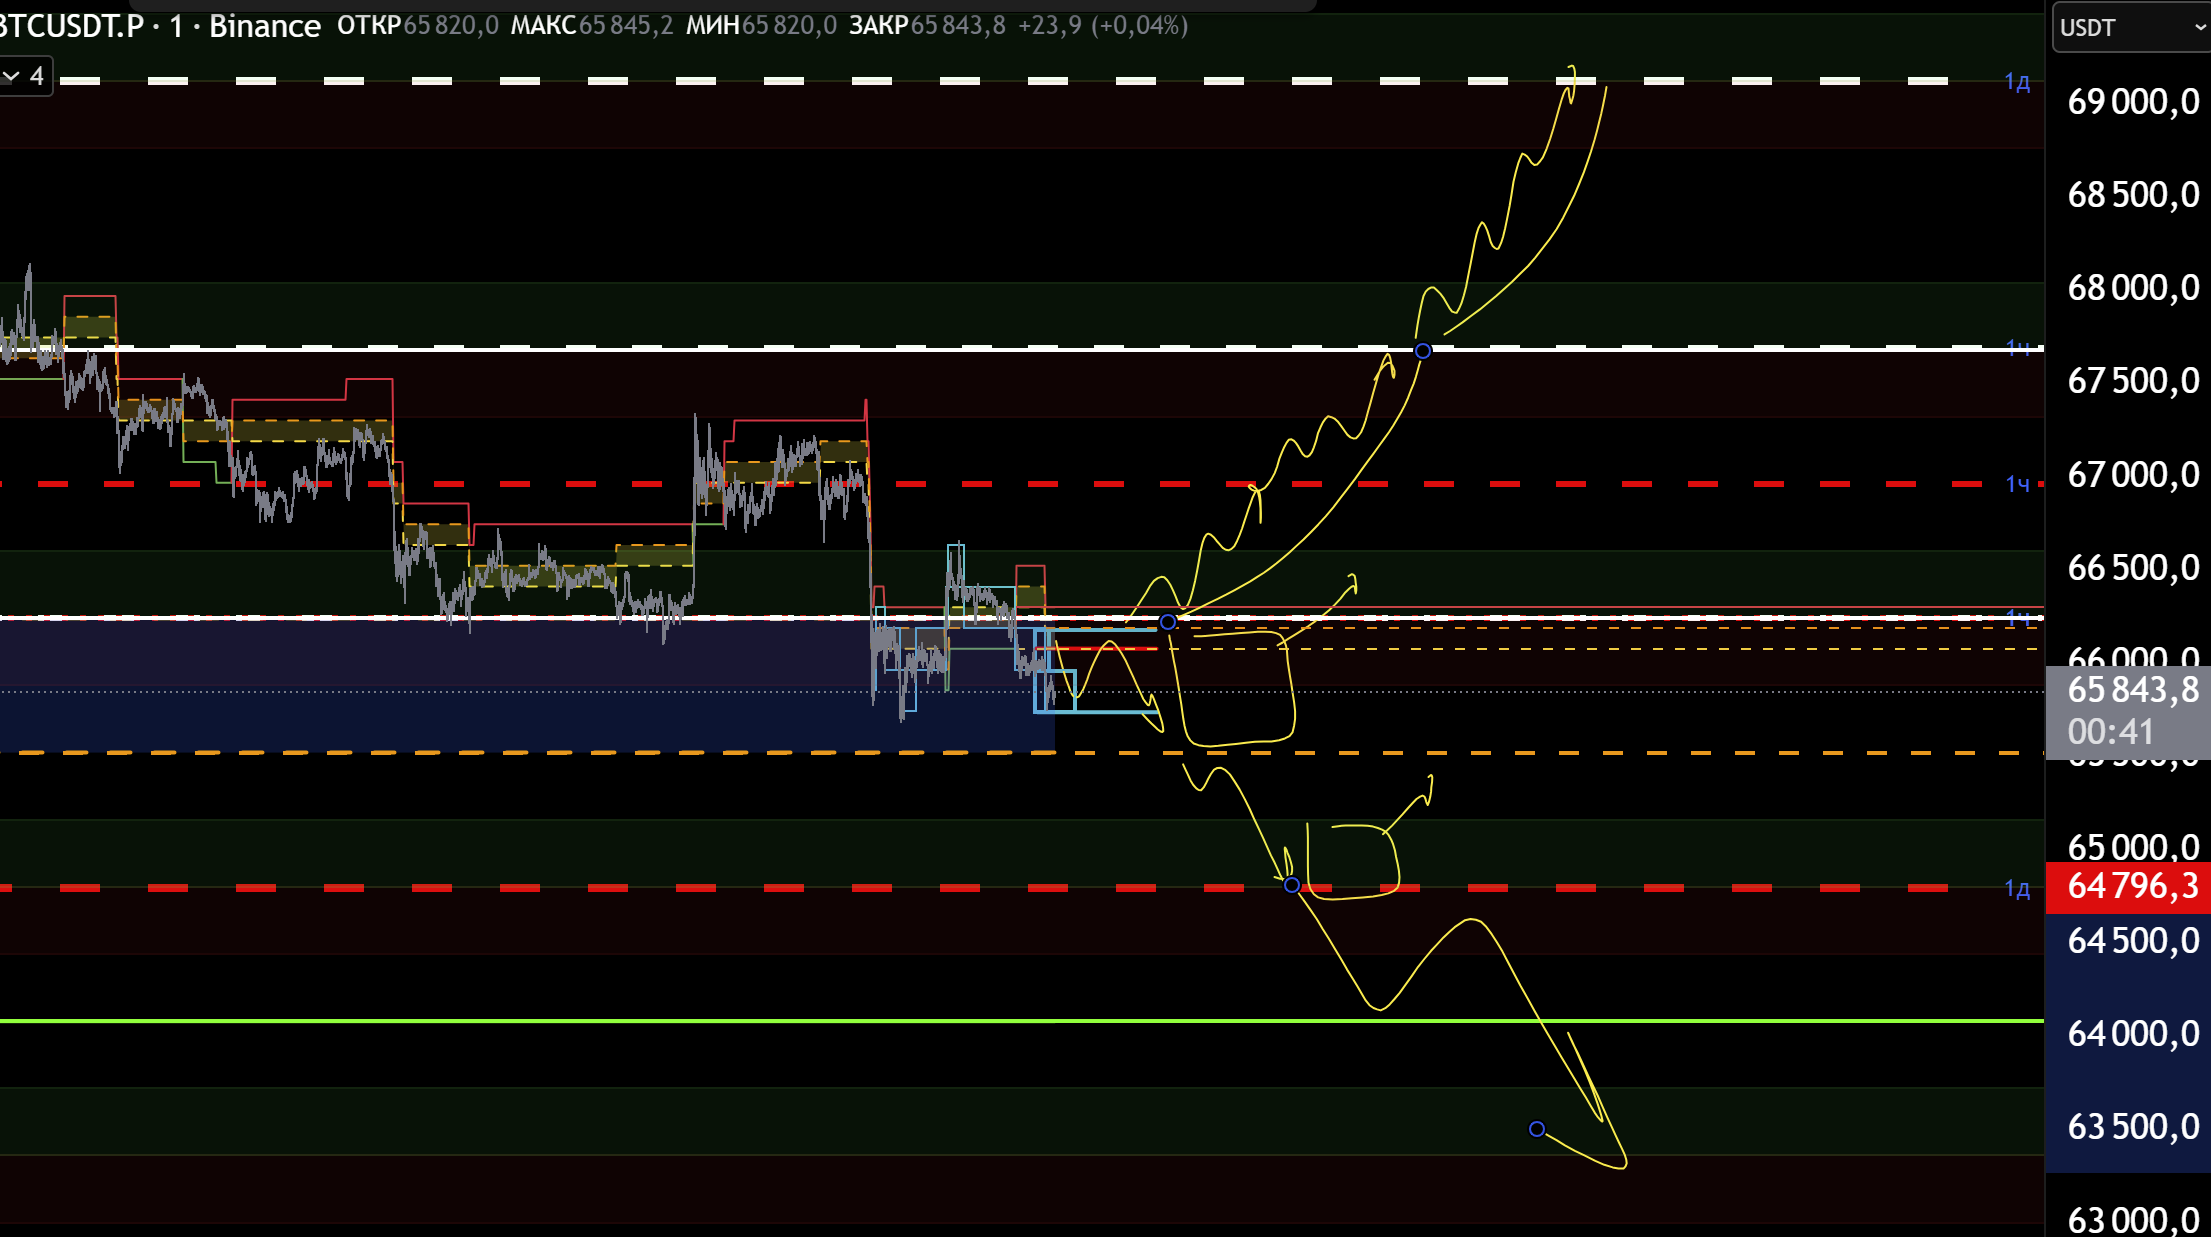Click the 00:41 bar countdown timer
Image resolution: width=2211 pixels, height=1237 pixels.
point(2110,732)
